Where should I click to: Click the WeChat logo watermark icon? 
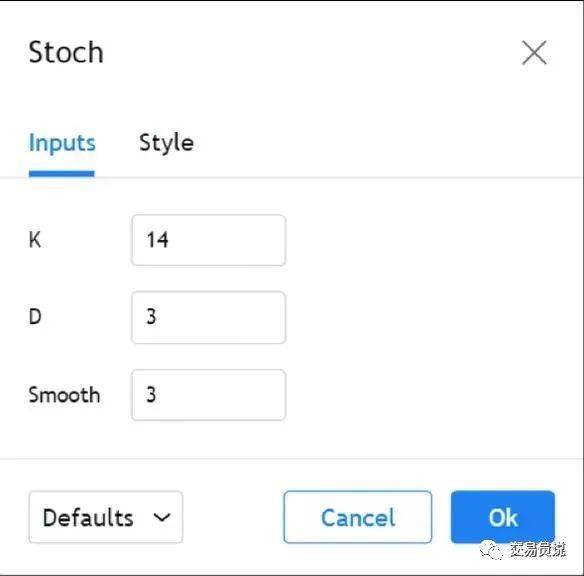pyautogui.click(x=491, y=550)
